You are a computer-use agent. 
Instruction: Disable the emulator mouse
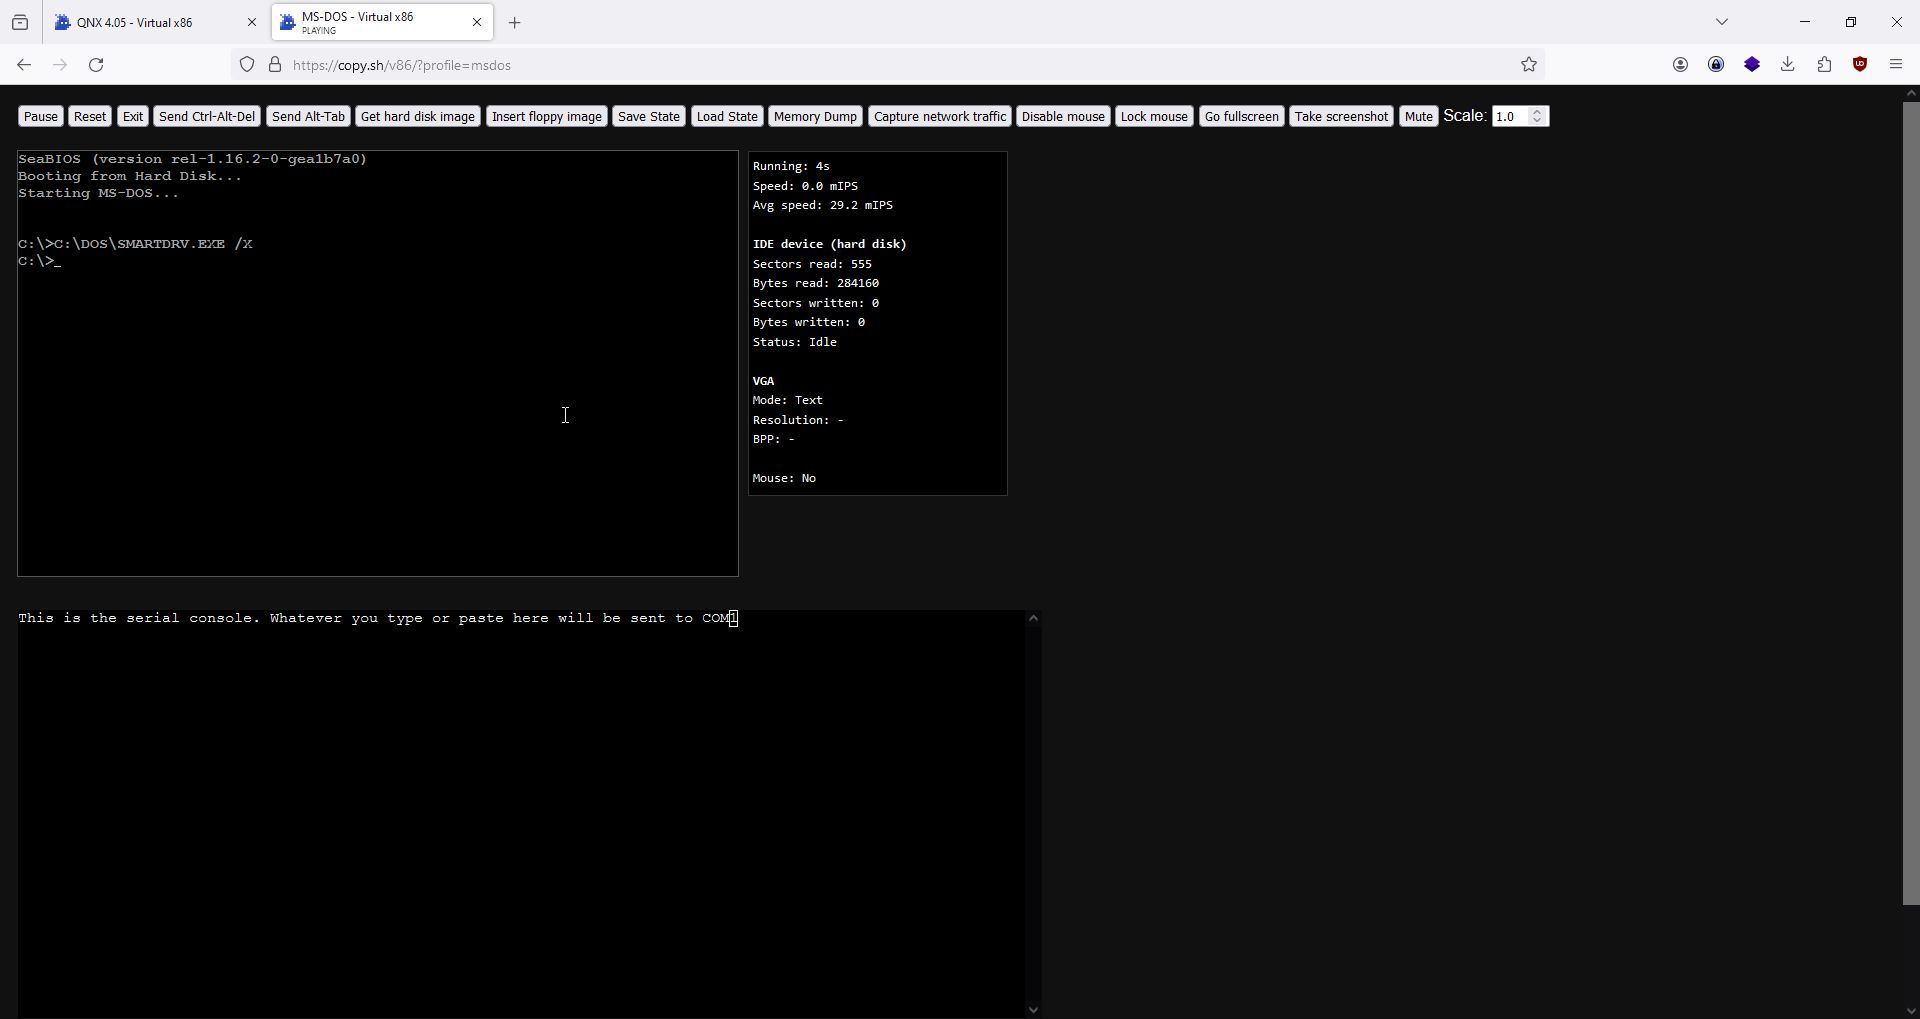point(1063,117)
